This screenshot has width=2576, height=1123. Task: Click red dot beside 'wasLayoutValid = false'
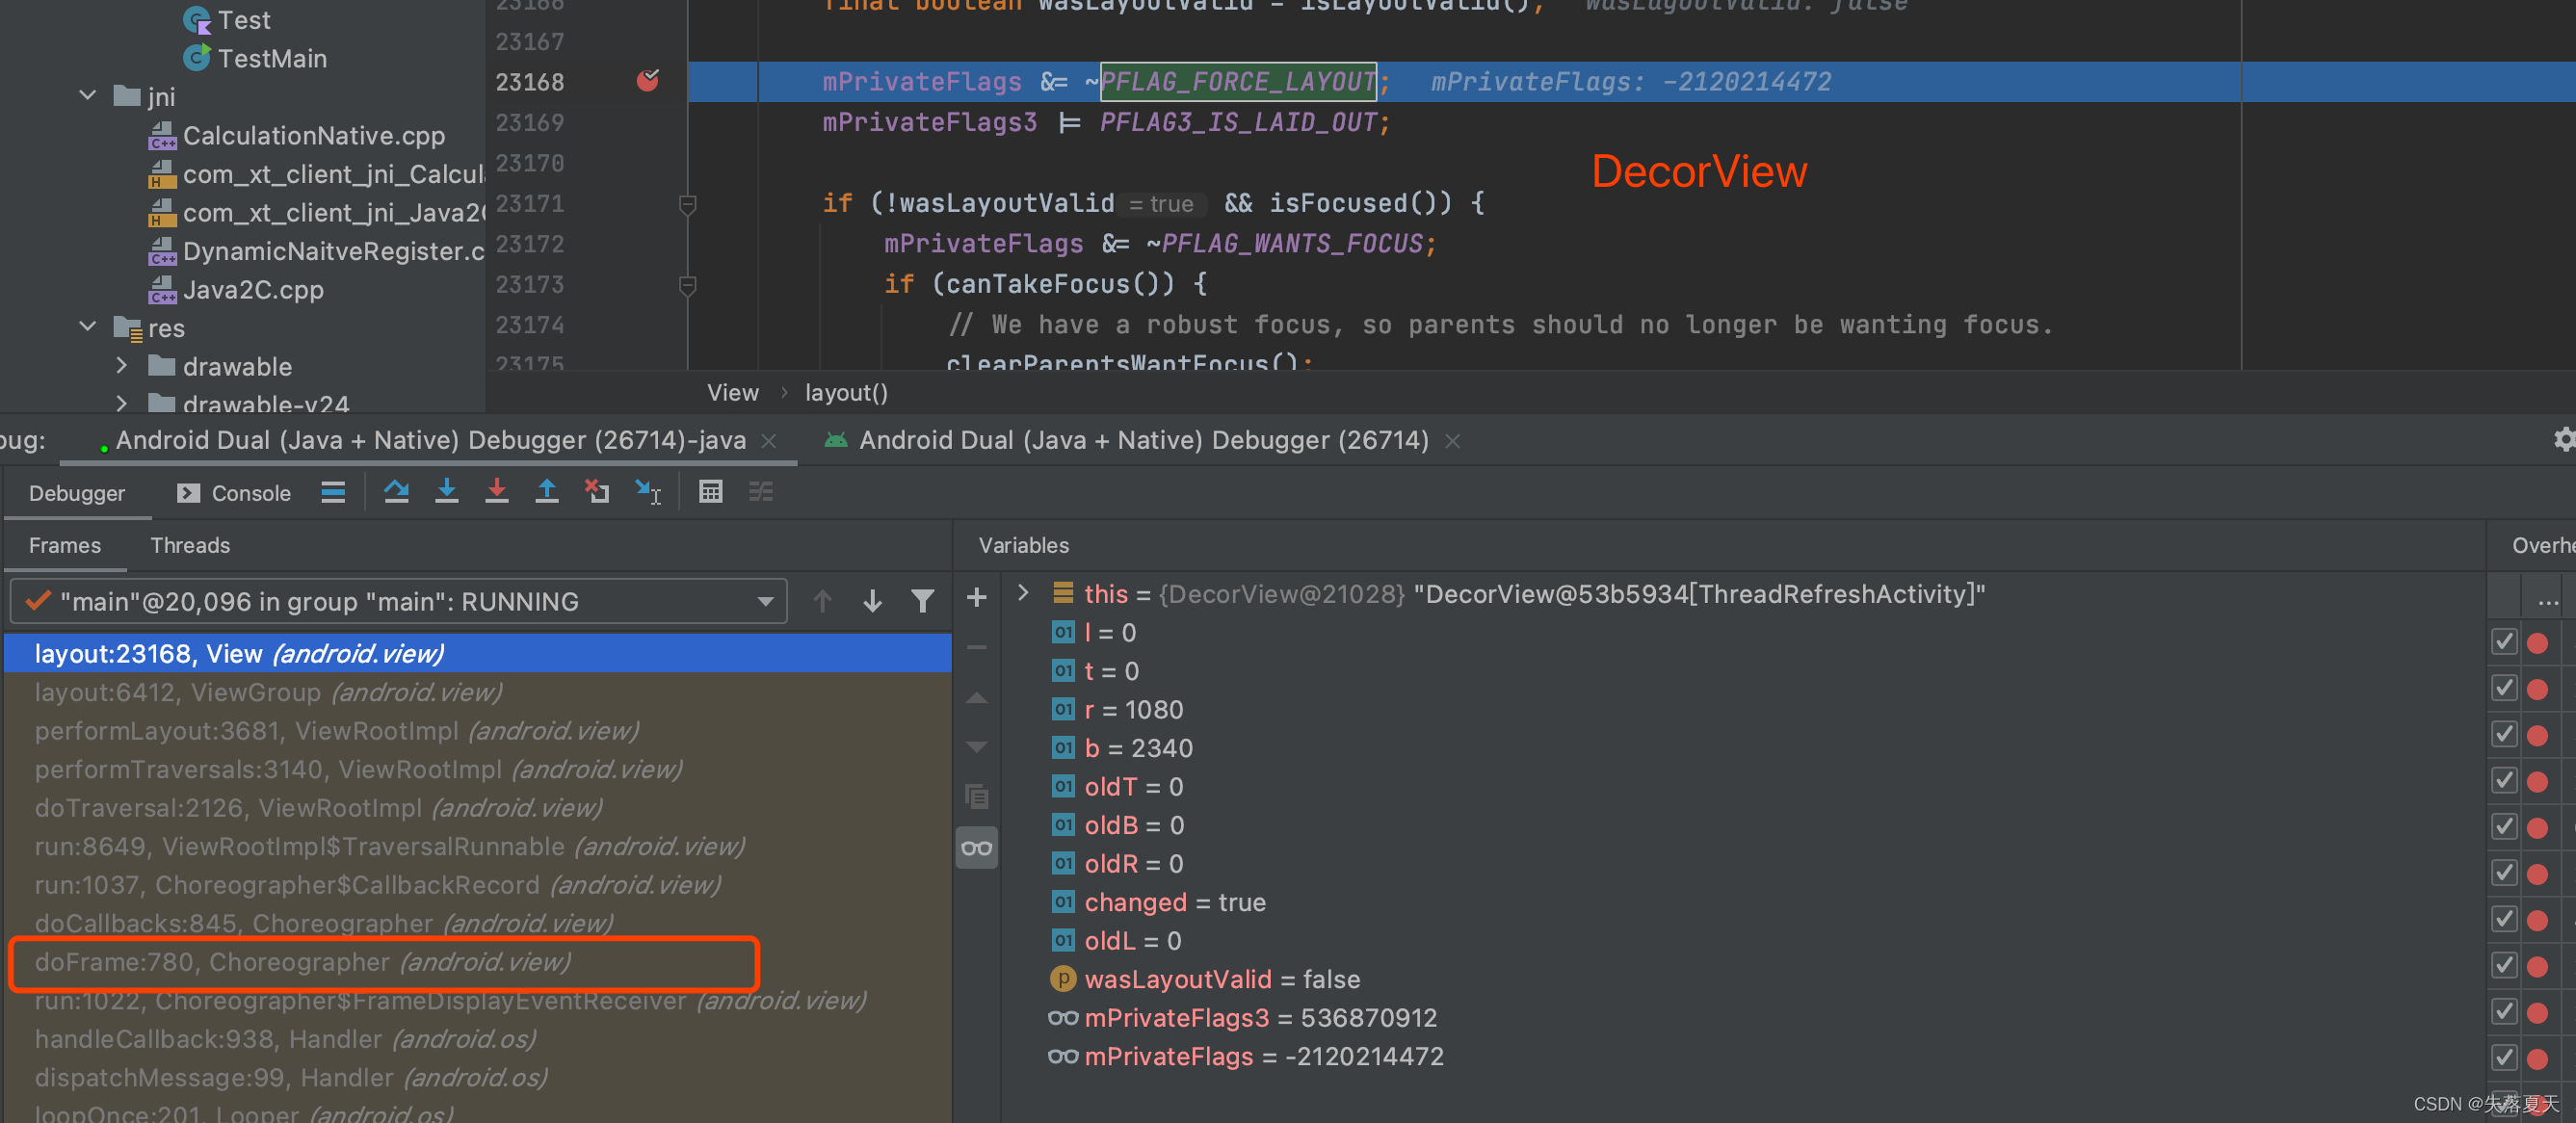point(2537,967)
